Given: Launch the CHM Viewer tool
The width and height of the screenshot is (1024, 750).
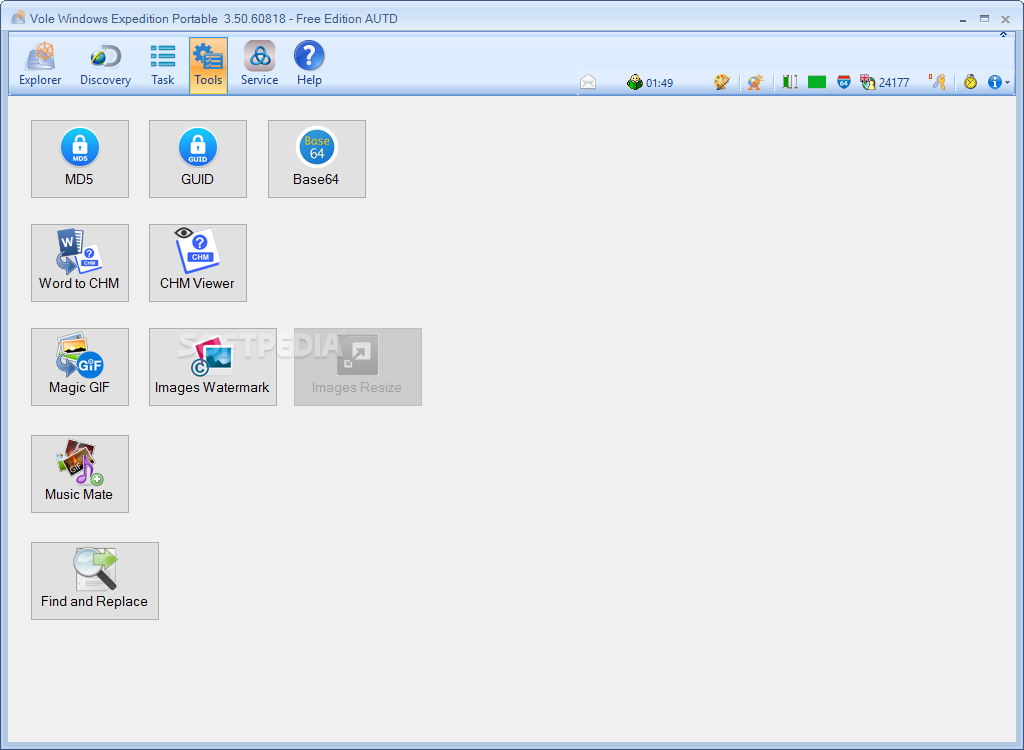Looking at the screenshot, I should tap(198, 263).
